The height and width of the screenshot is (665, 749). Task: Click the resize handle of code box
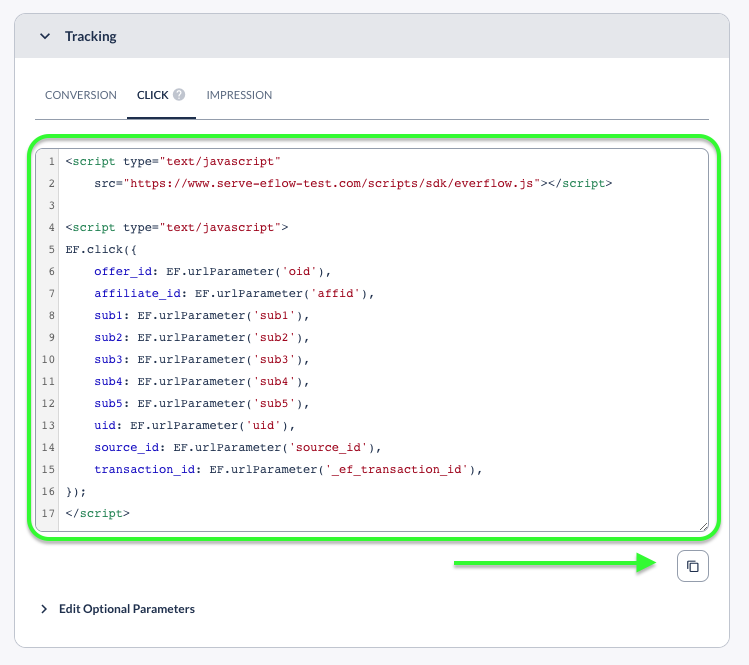click(x=704, y=526)
